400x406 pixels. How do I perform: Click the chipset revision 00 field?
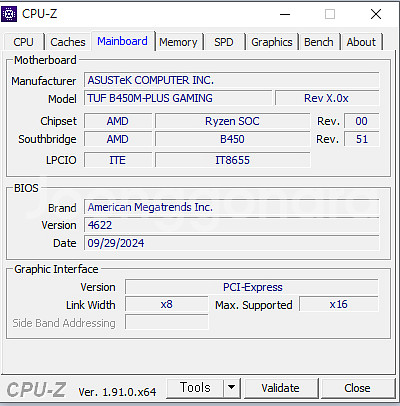coord(362,121)
